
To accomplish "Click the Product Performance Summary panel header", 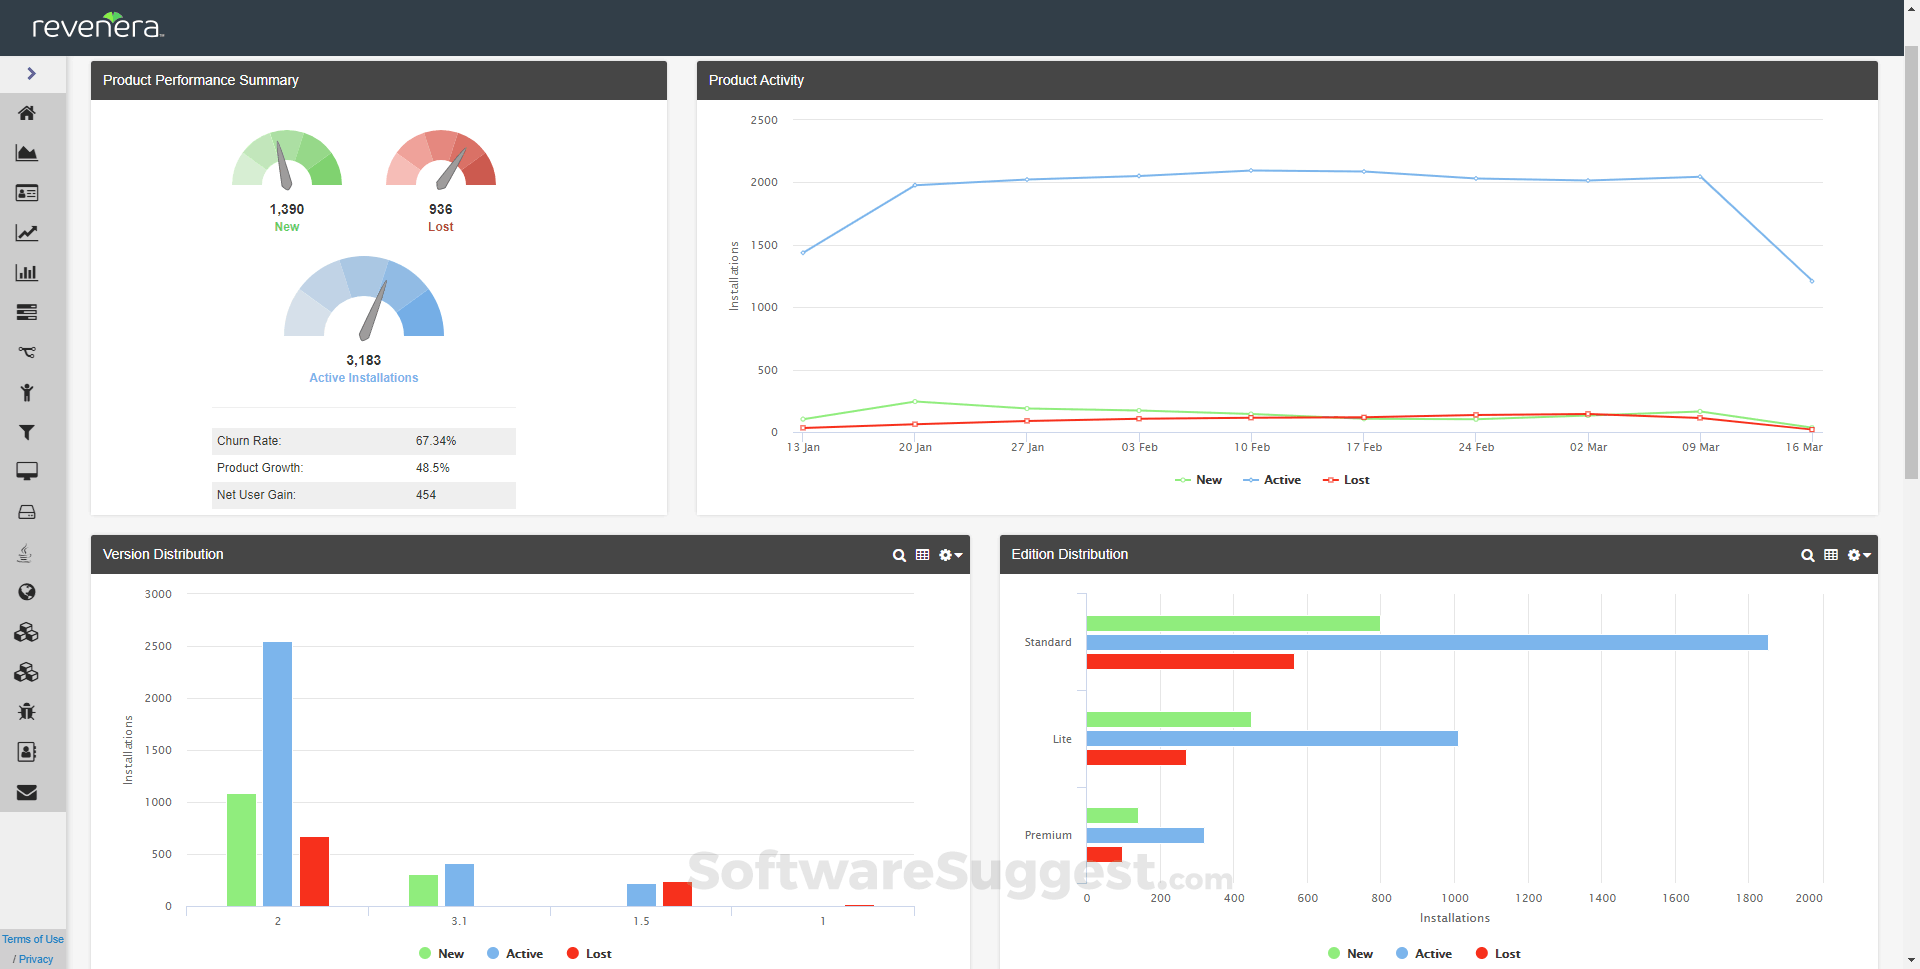I will click(200, 80).
